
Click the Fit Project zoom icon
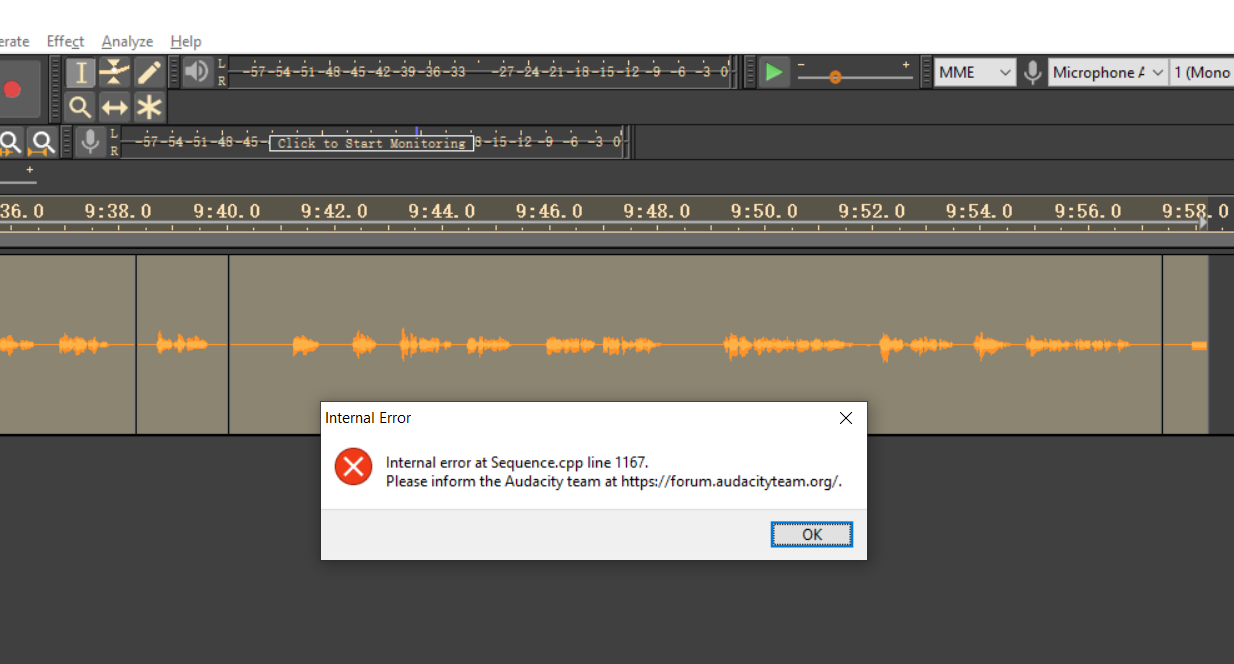41,143
